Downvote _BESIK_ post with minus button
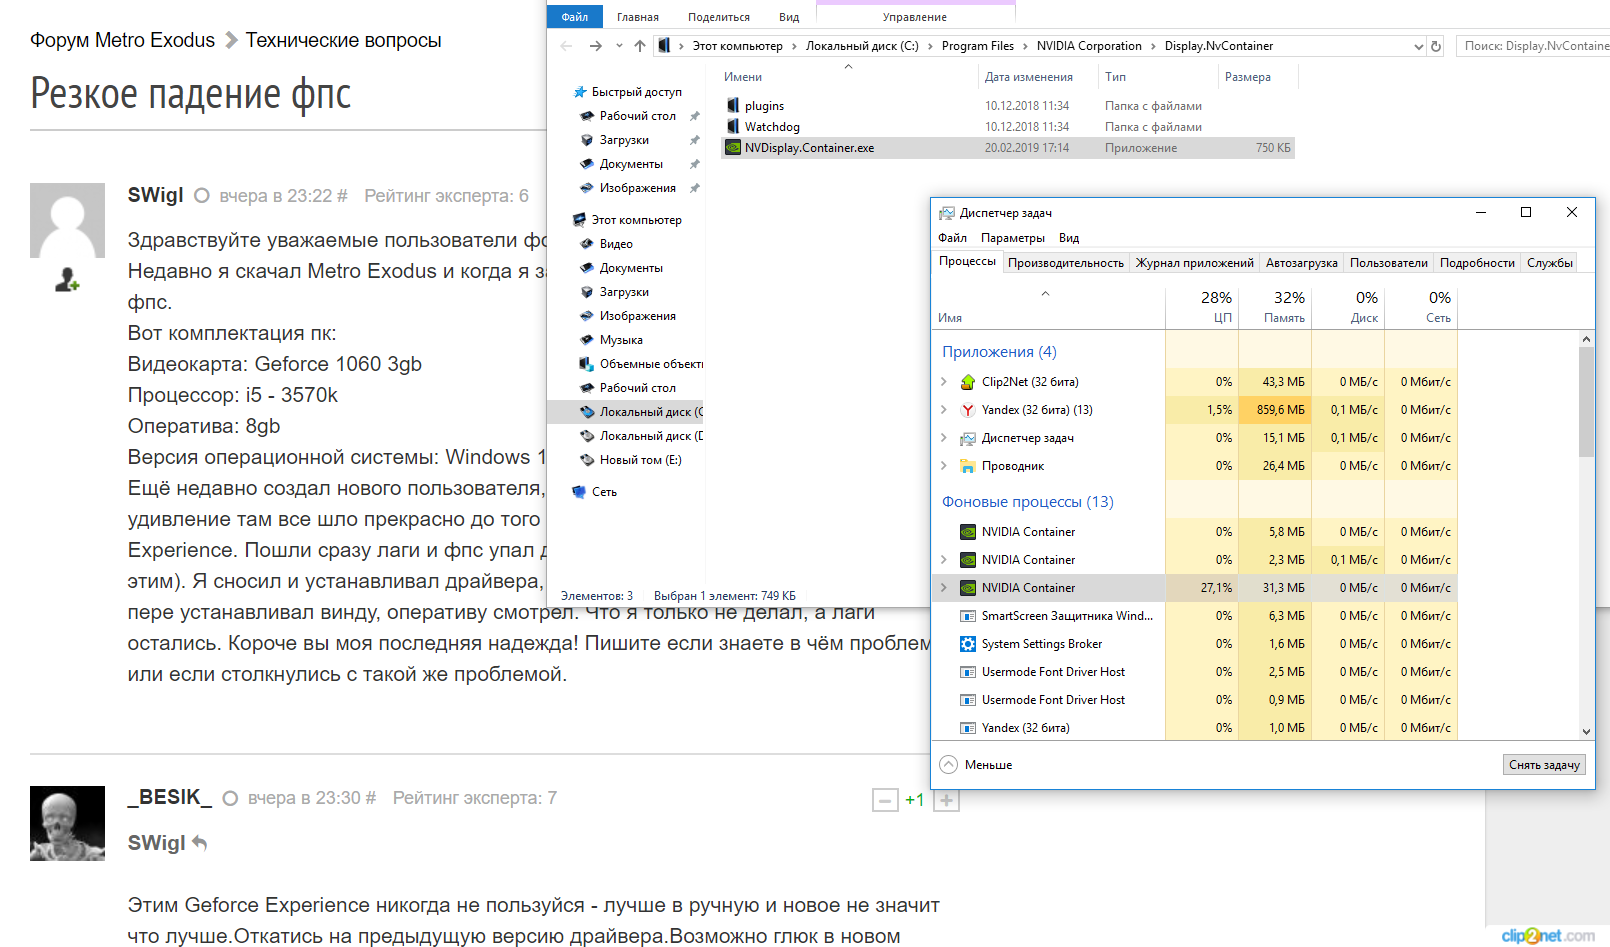This screenshot has height=947, width=1610. (885, 800)
